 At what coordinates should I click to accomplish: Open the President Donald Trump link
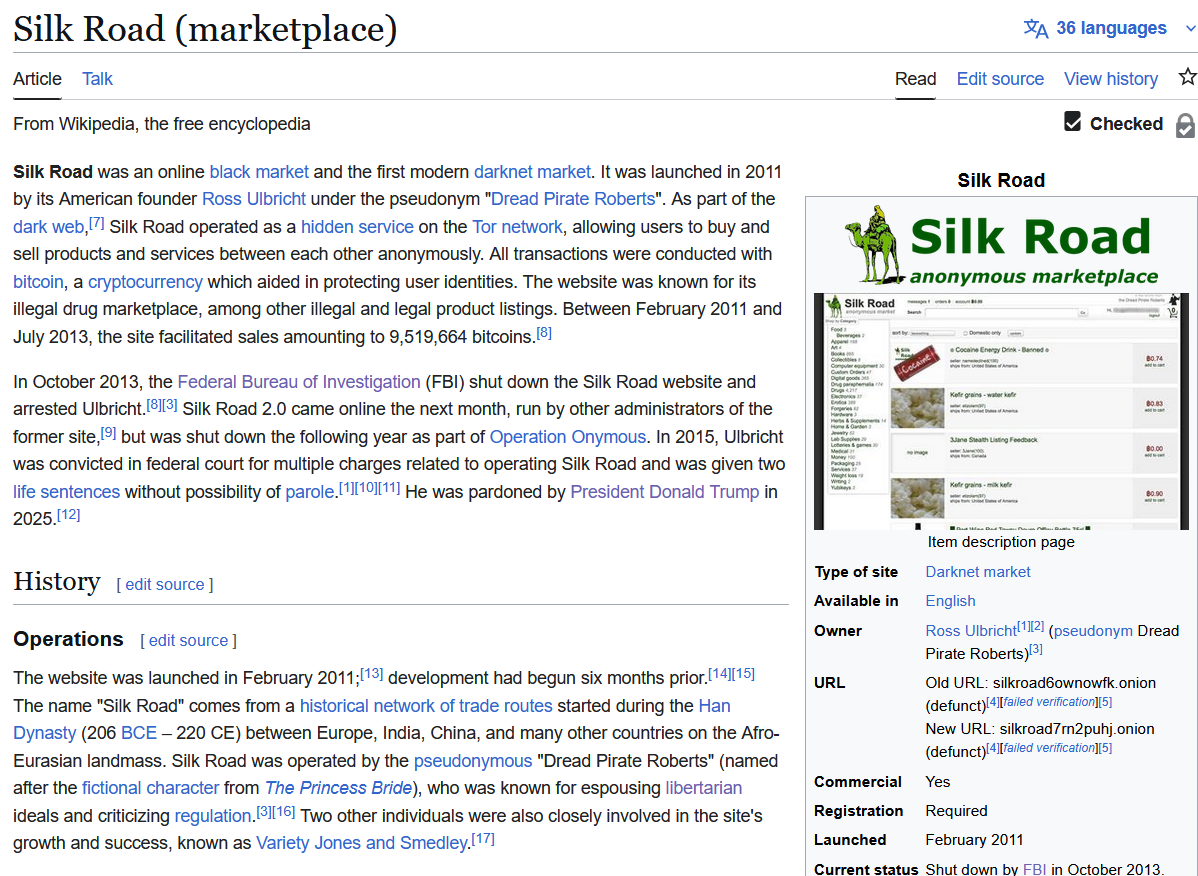click(665, 492)
